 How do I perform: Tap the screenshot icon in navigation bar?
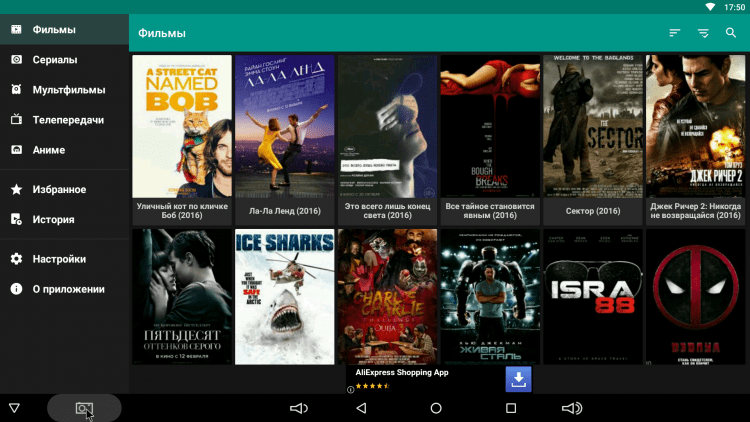[84, 408]
